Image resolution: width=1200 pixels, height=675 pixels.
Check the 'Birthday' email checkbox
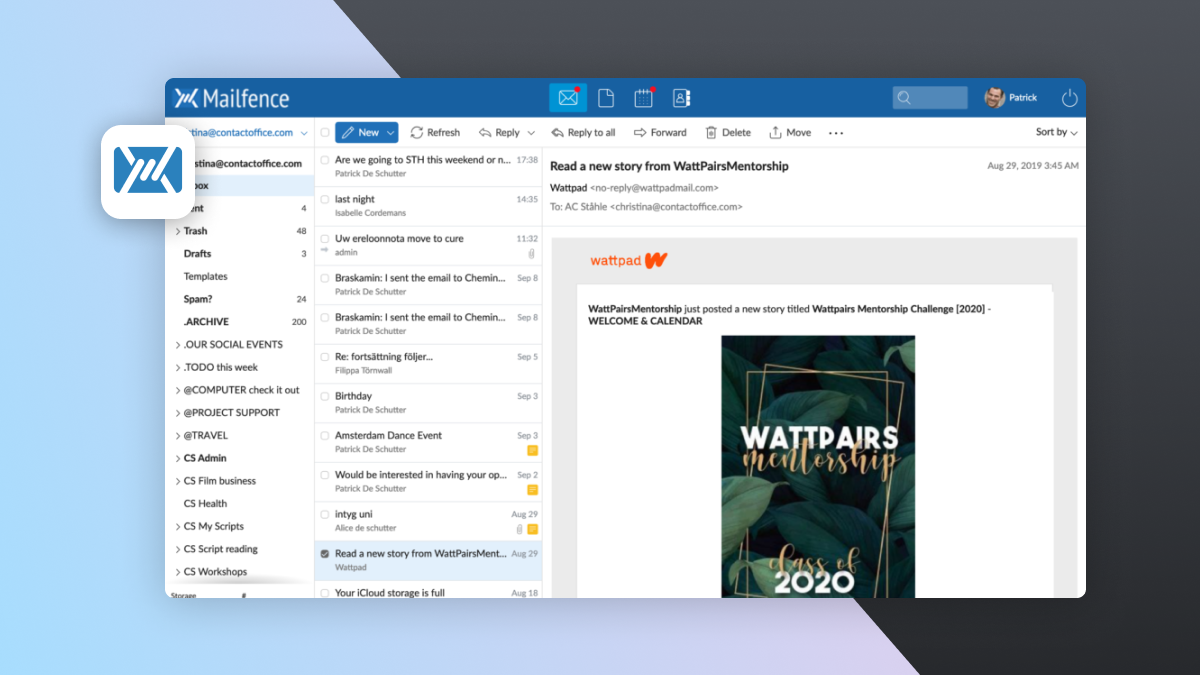click(325, 396)
